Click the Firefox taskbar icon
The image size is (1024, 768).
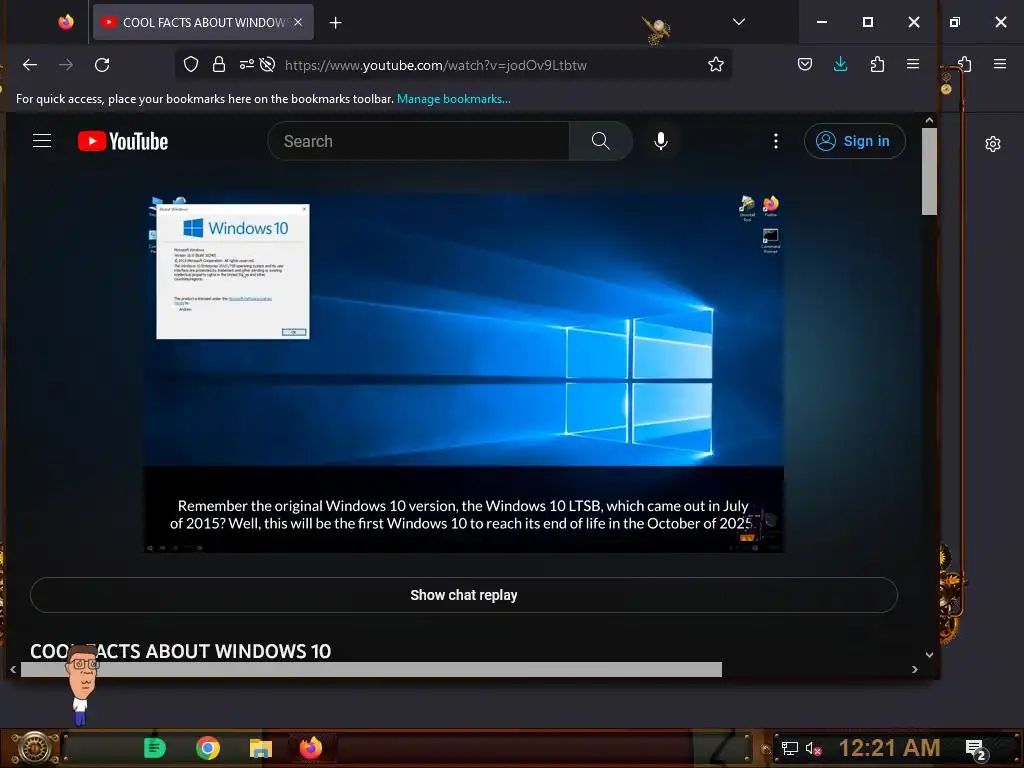[311, 748]
